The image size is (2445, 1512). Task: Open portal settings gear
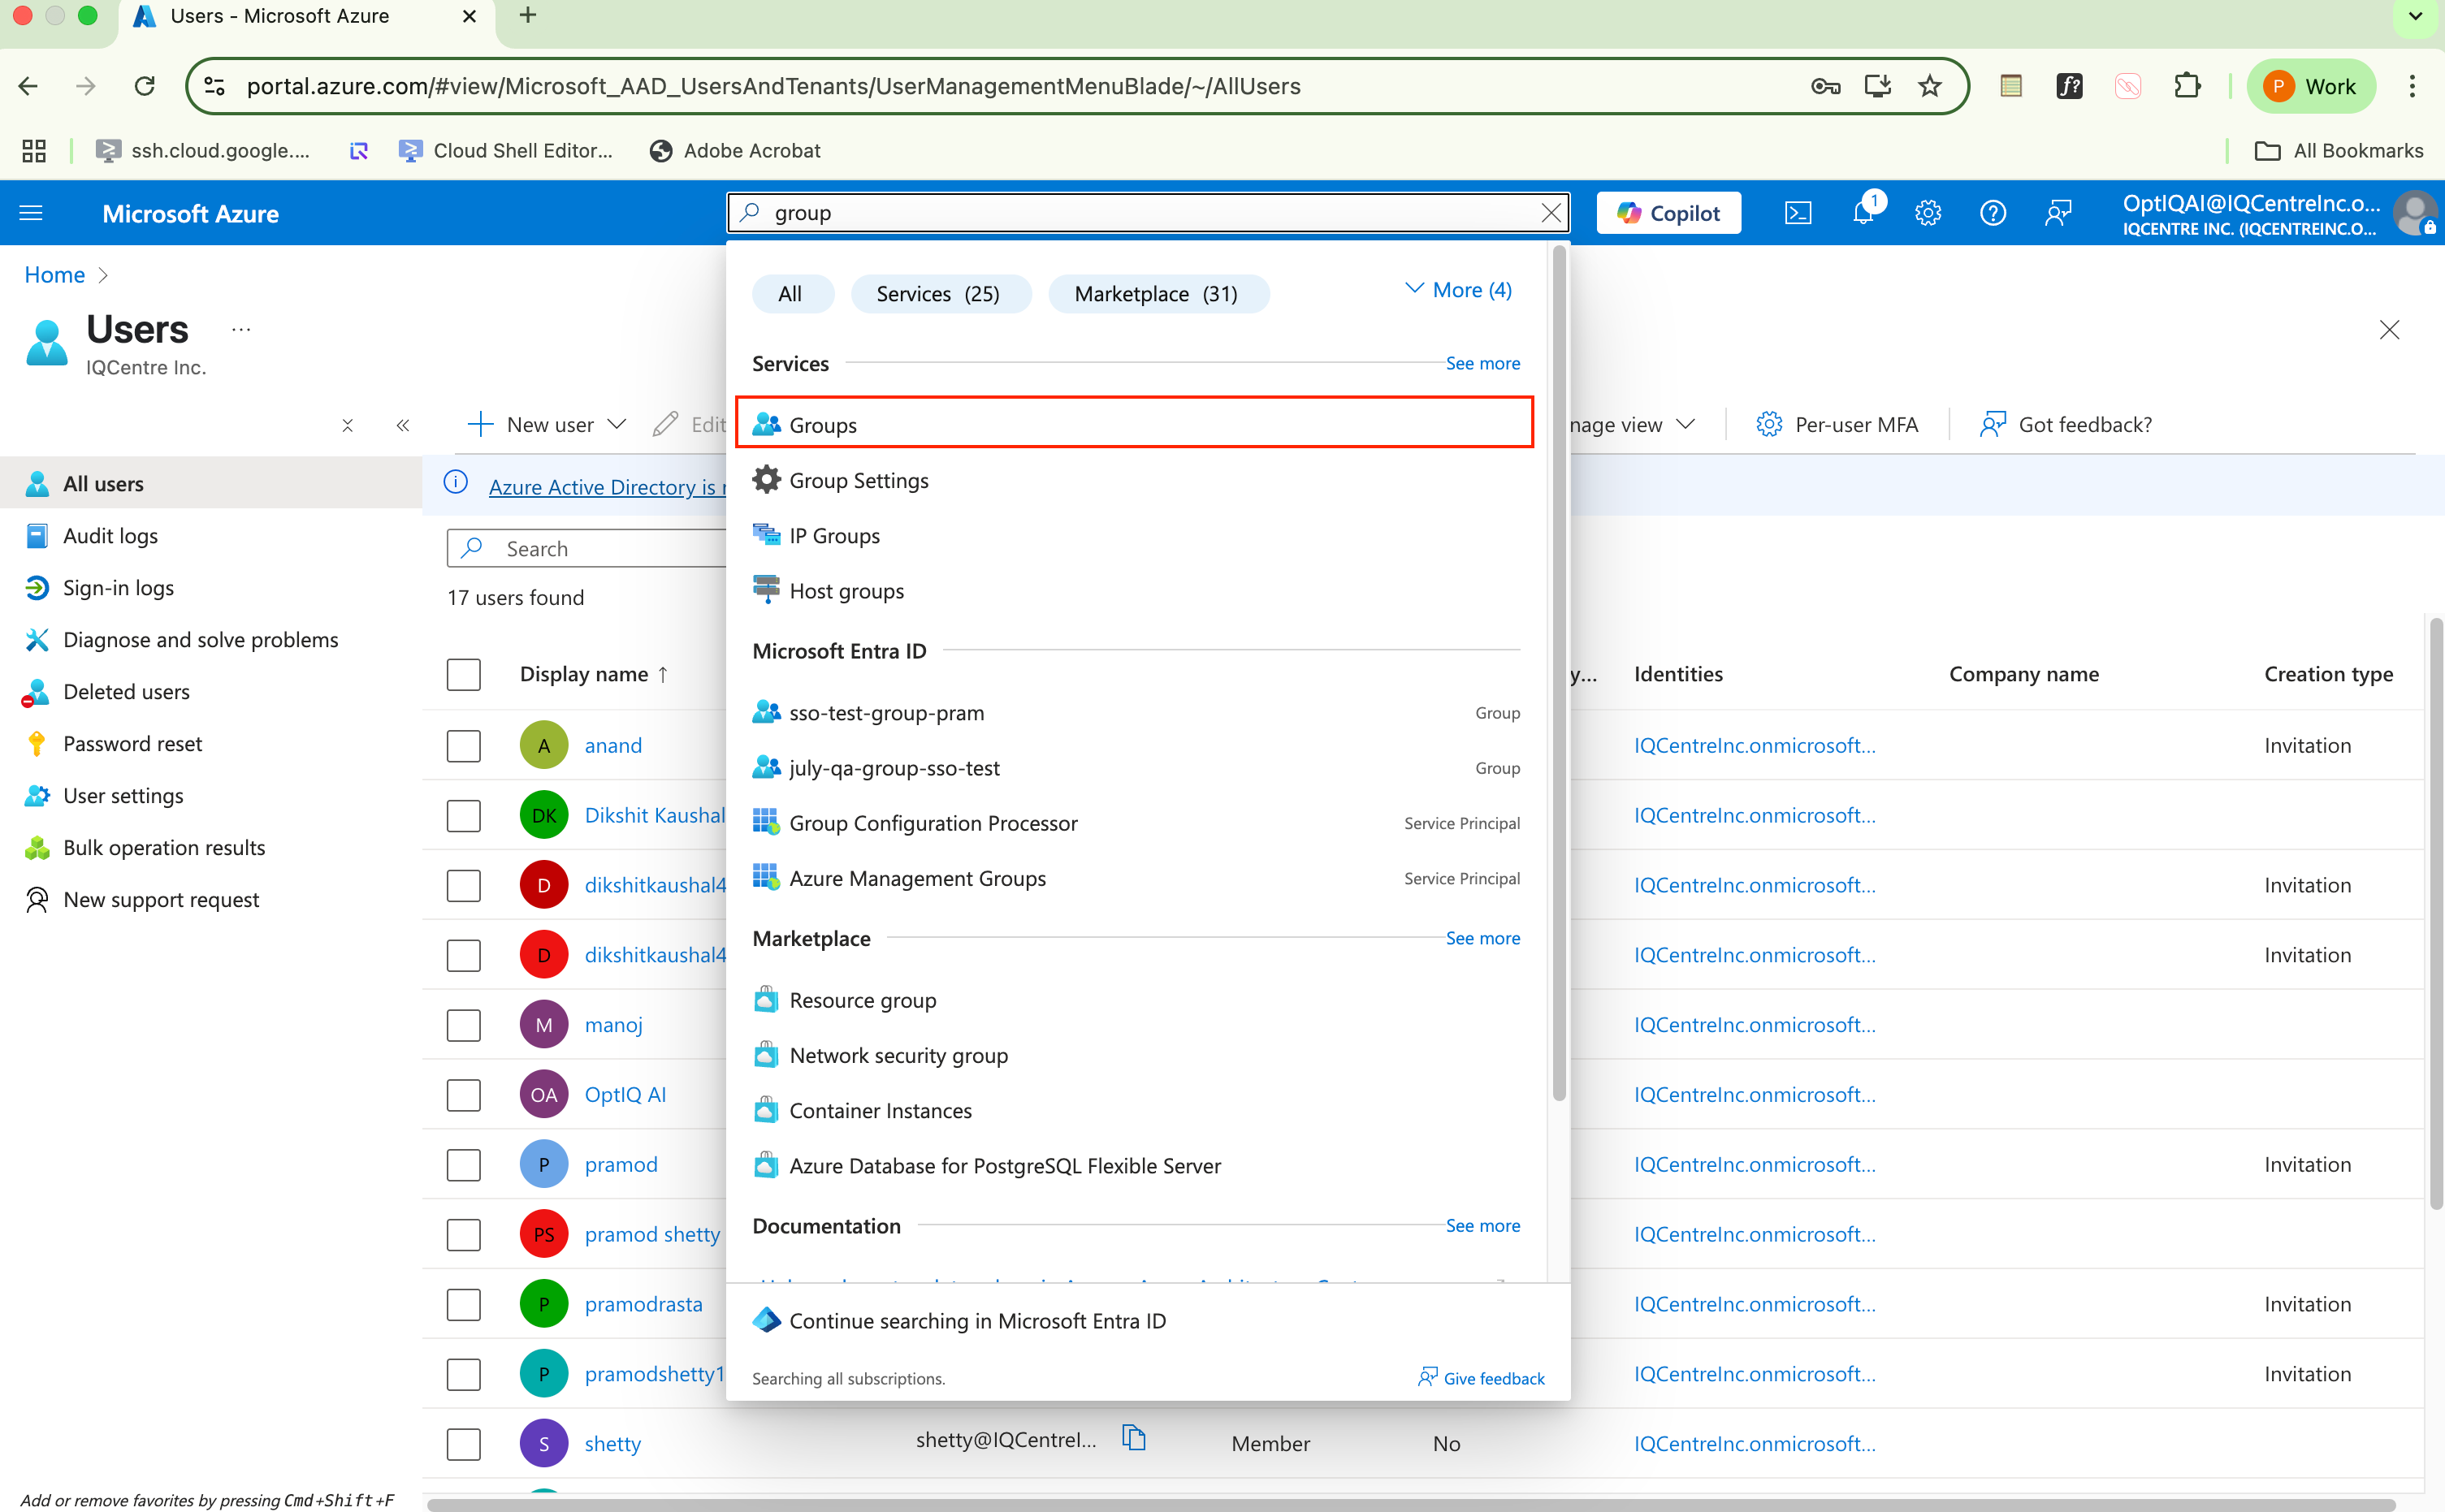point(1928,213)
